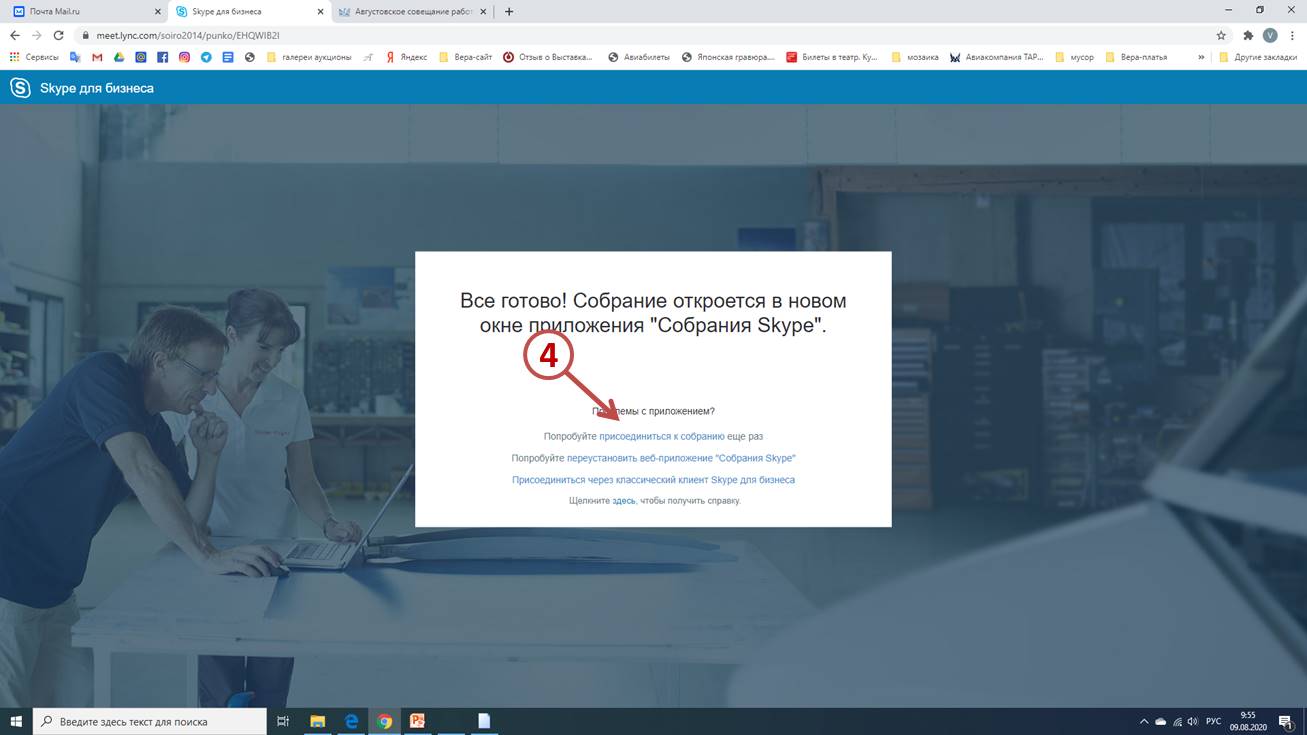
Task: Expand hidden bookmarks with the chevron
Action: click(x=1201, y=57)
